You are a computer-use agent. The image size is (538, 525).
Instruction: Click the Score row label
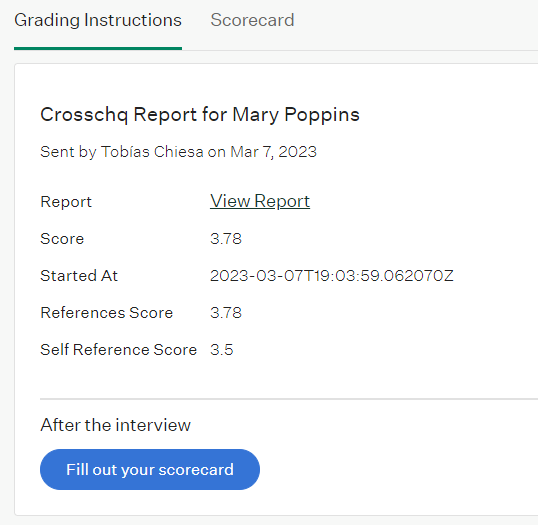click(62, 238)
